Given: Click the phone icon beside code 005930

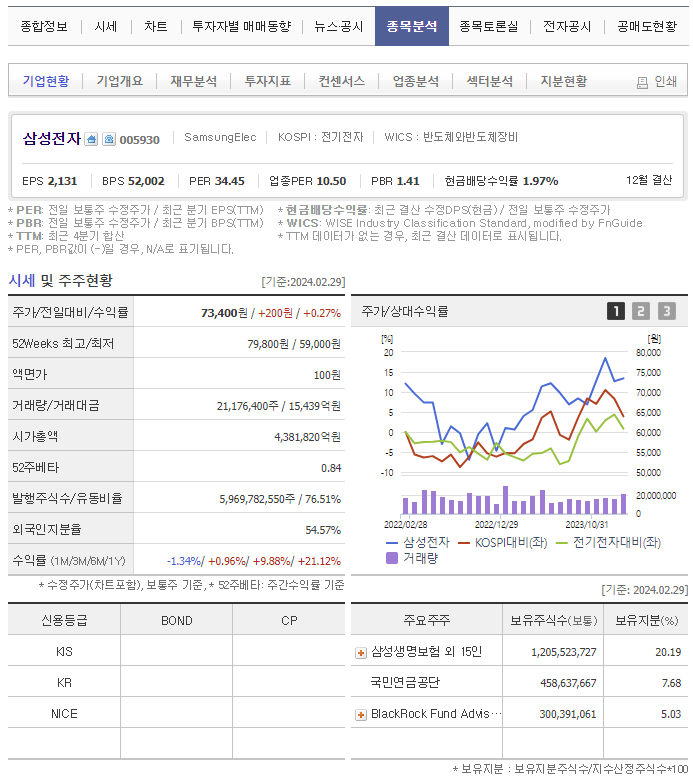Looking at the screenshot, I should [109, 139].
